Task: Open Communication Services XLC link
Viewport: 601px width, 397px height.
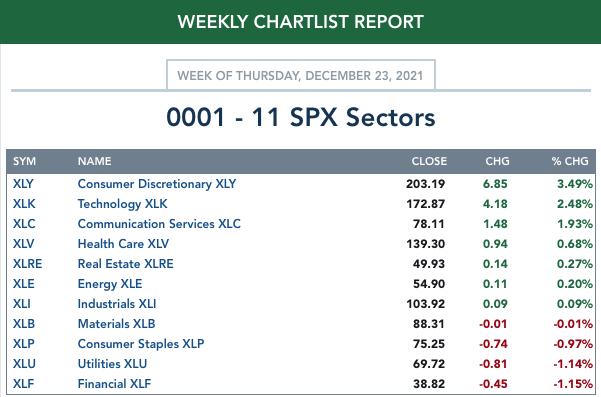Action: (159, 224)
